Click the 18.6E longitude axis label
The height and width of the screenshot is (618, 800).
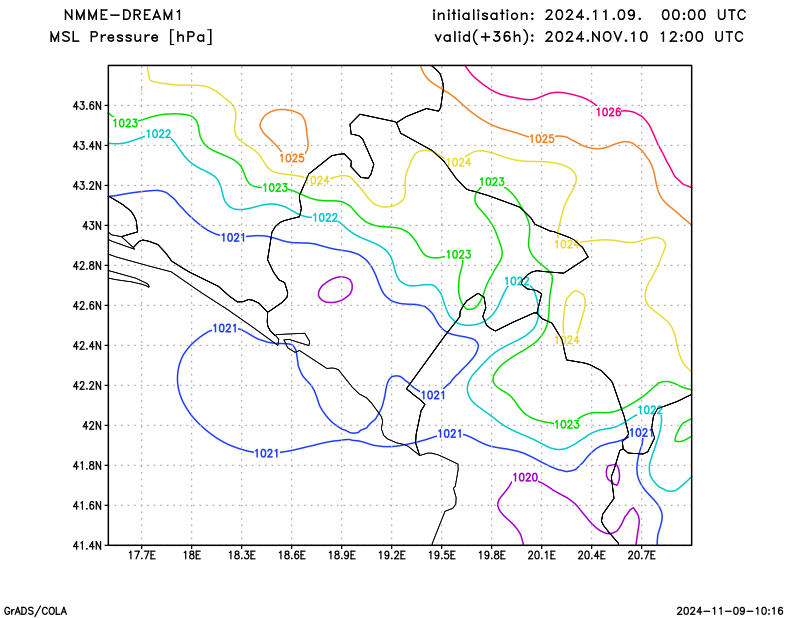tap(292, 555)
